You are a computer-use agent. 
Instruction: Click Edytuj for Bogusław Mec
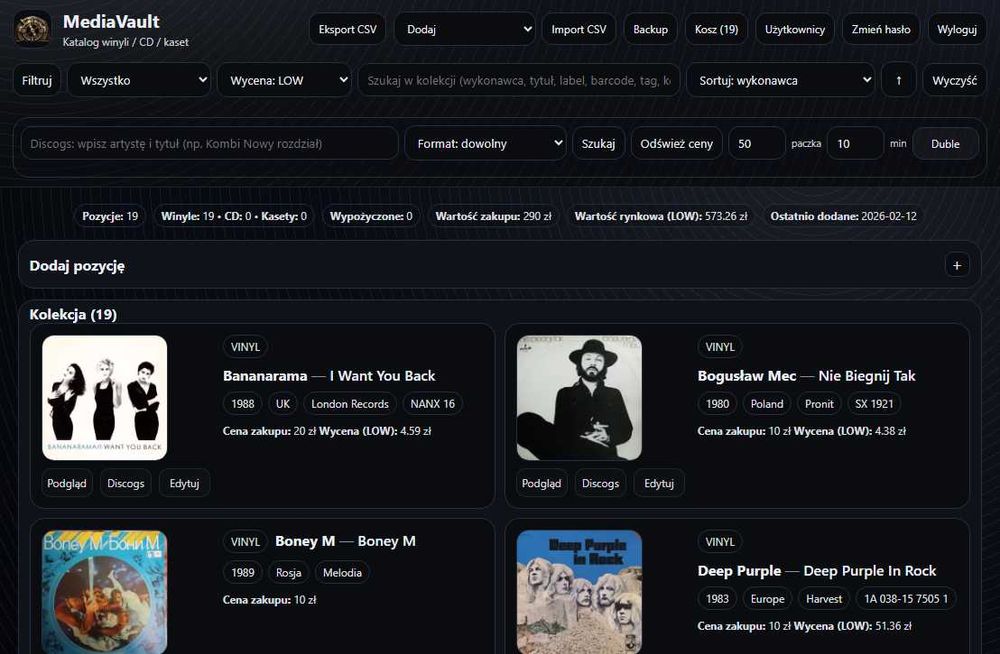tap(659, 483)
